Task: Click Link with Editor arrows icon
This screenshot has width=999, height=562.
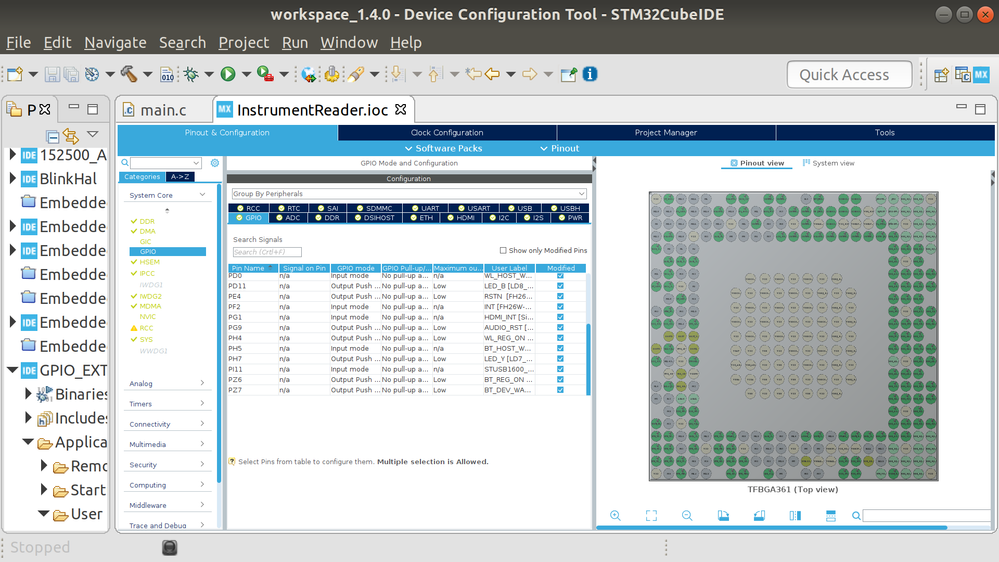Action: click(x=71, y=136)
